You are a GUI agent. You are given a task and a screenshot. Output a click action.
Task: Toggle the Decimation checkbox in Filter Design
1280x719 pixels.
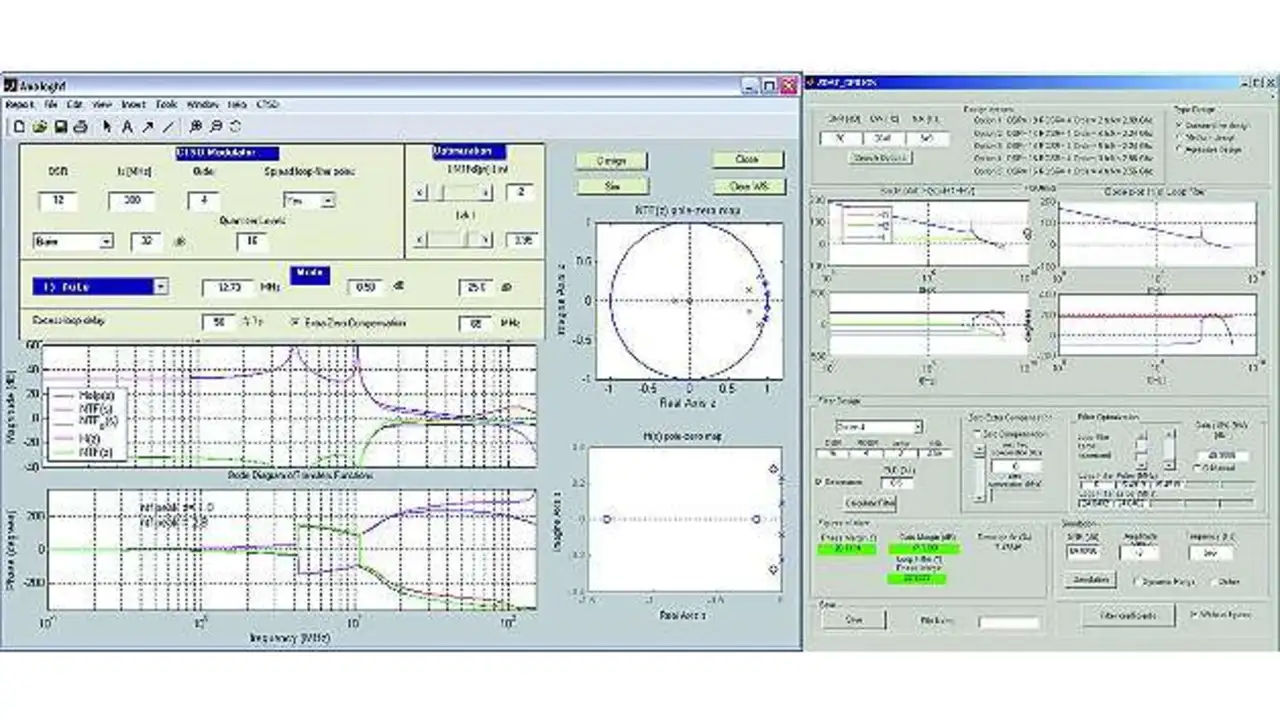[820, 482]
